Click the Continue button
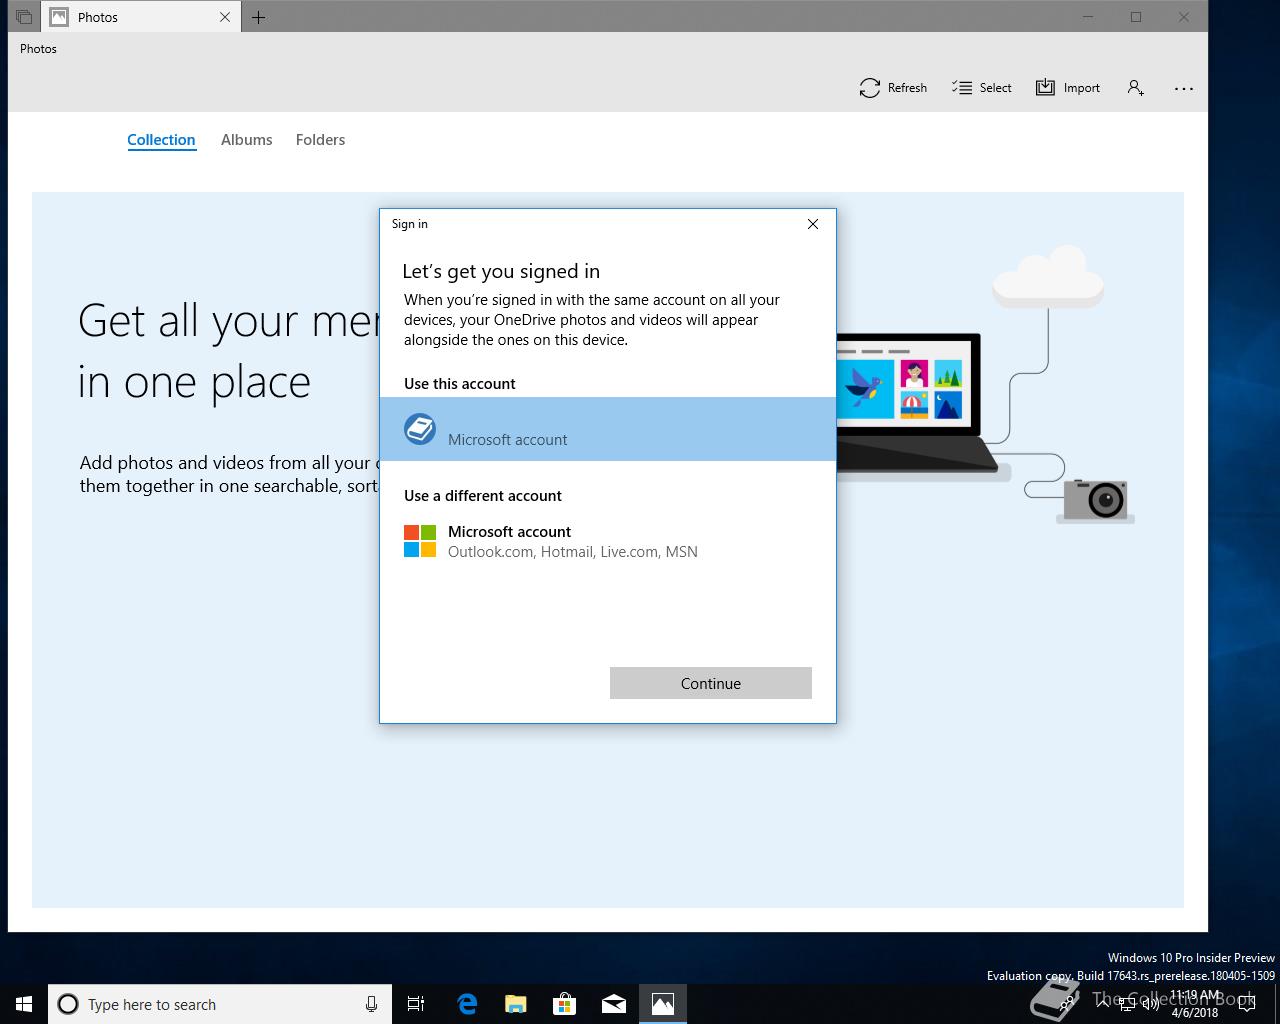Viewport: 1280px width, 1024px height. tap(711, 683)
